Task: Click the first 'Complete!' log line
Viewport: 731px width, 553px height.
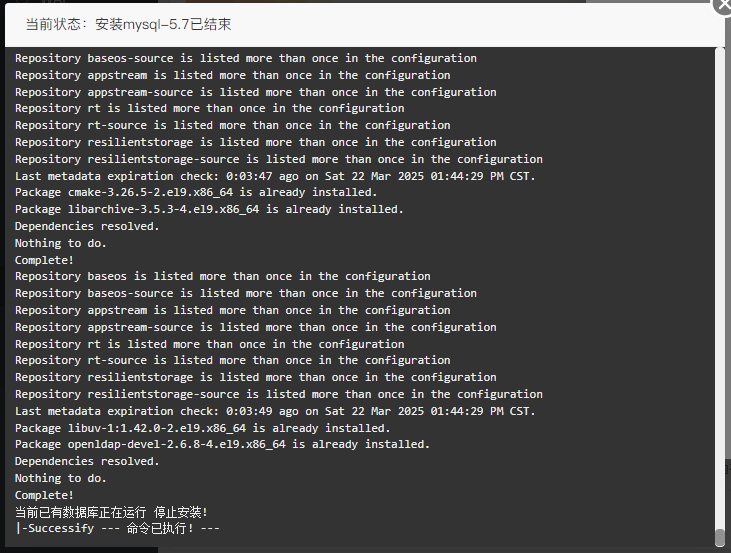Action: pyautogui.click(x=44, y=260)
